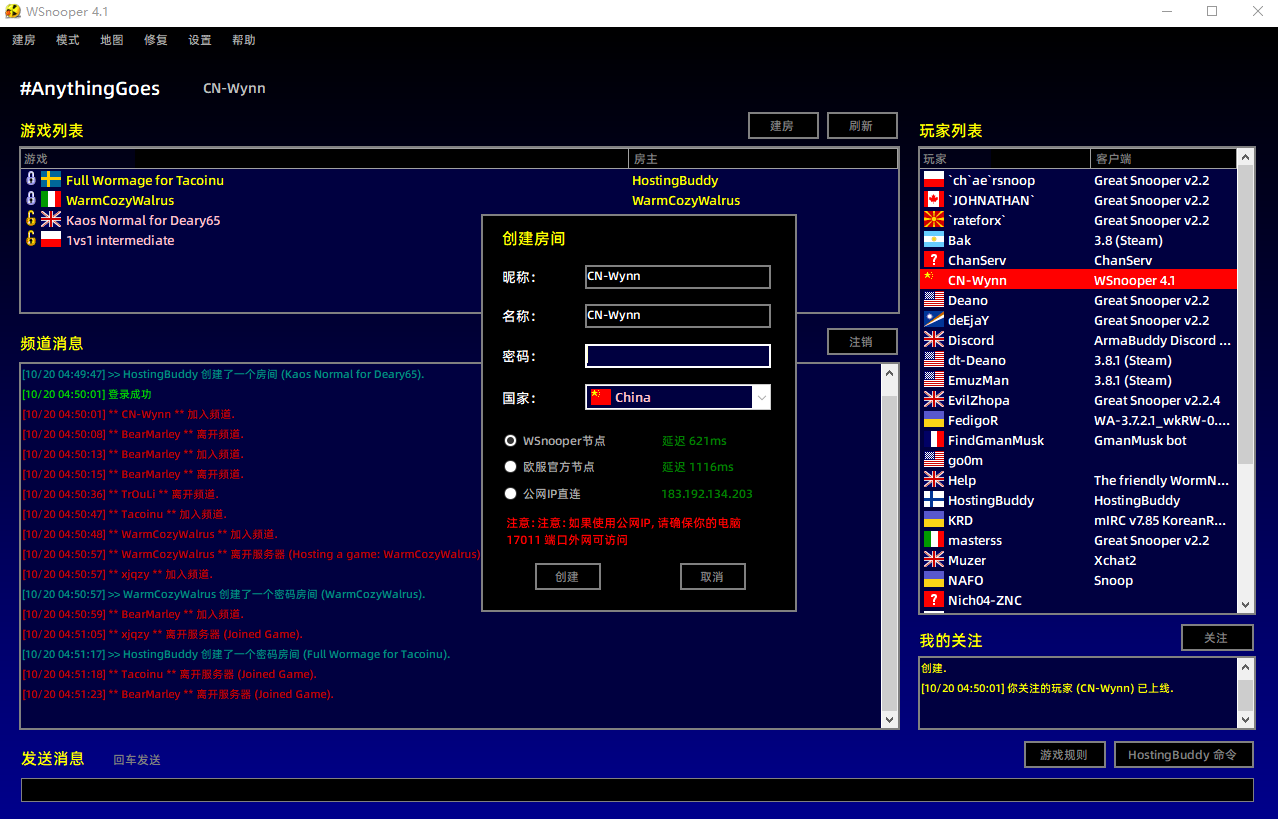Viewport: 1278px width, 819px height.
Task: Open the 设置 menu
Action: point(200,40)
